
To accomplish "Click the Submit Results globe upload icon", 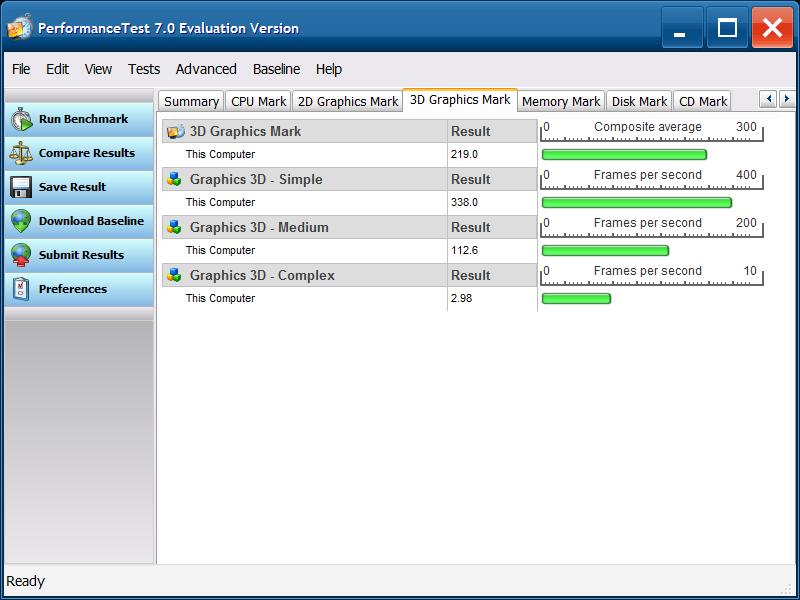I will 21,255.
